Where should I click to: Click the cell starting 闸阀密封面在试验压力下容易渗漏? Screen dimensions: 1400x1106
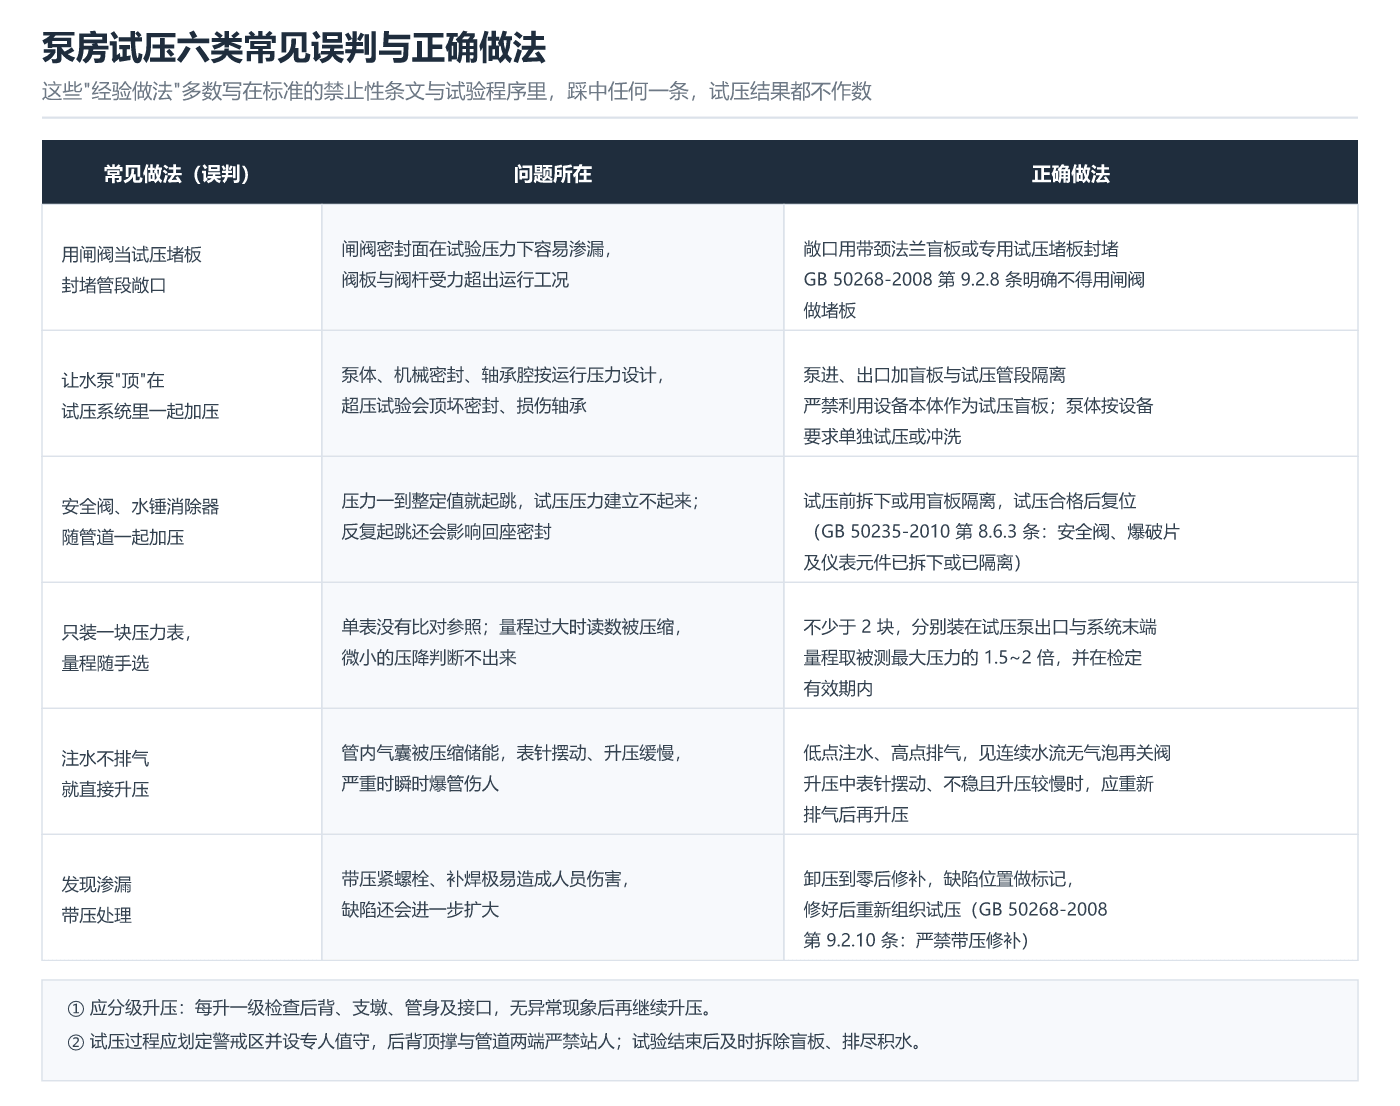tap(553, 268)
